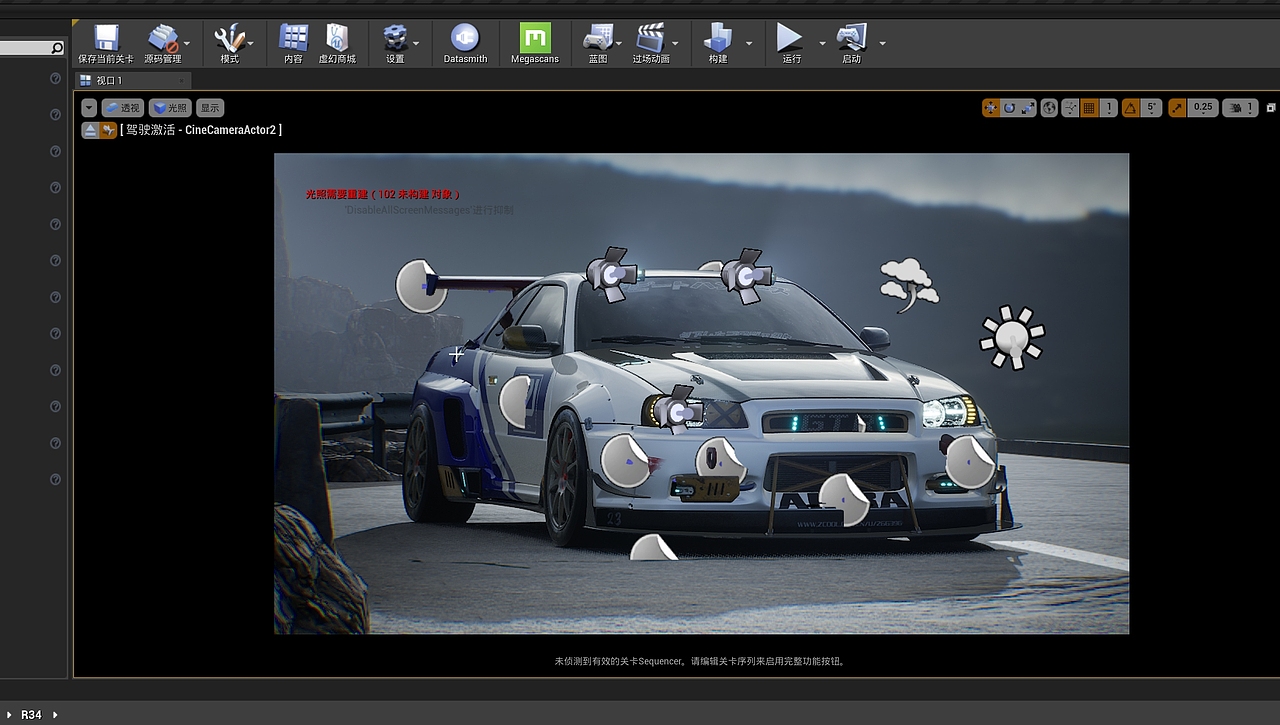Open viewport options dropdown arrow
Viewport: 1280px width, 725px height.
pyautogui.click(x=89, y=108)
